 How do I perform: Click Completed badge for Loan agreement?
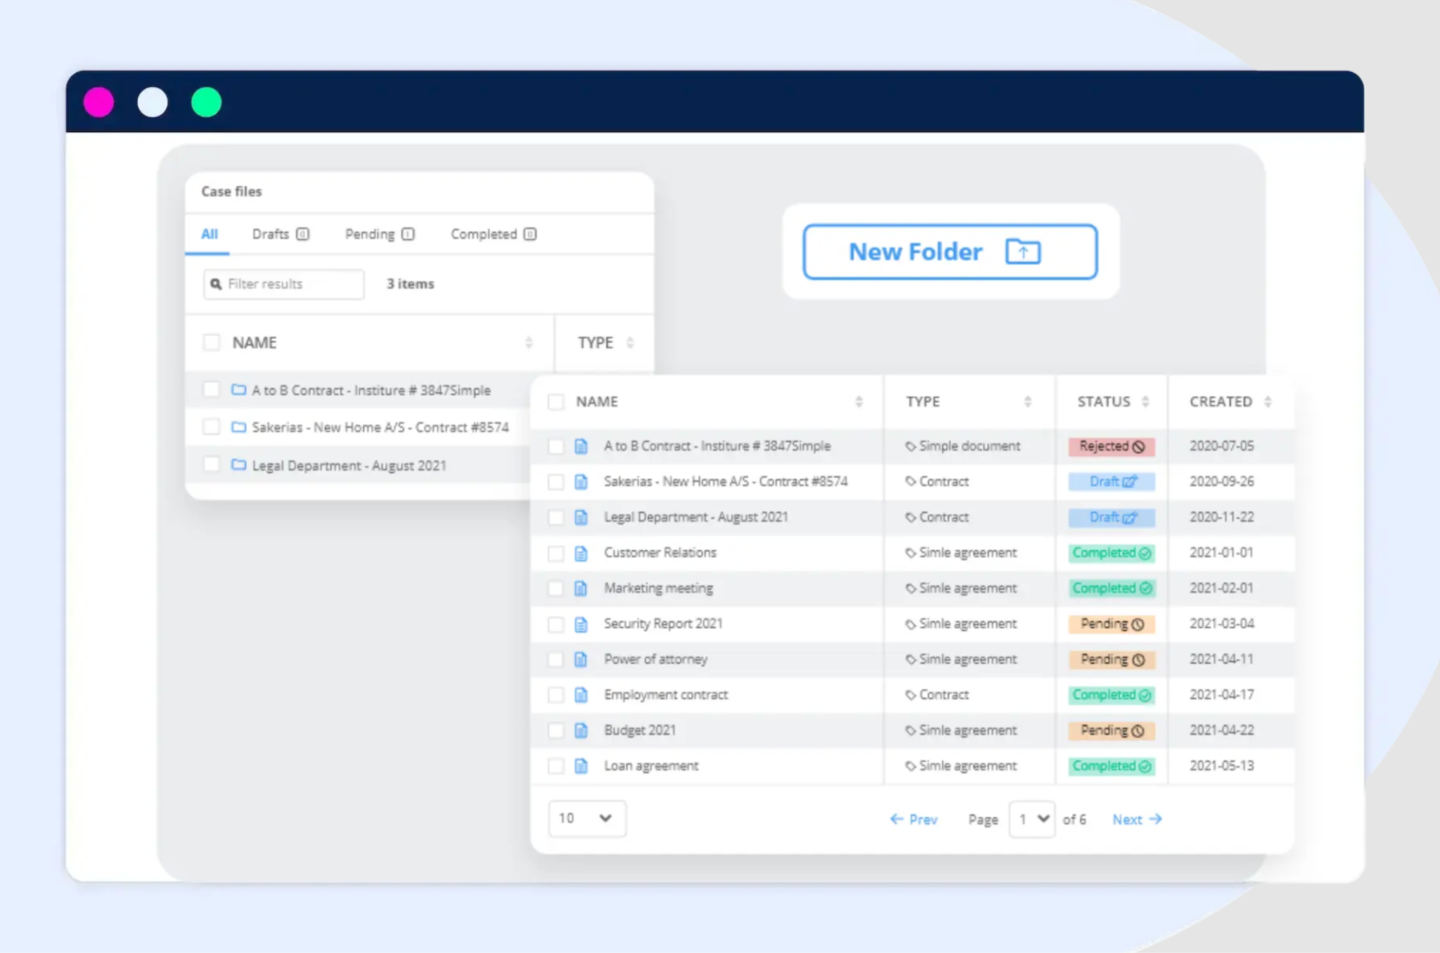(x=1112, y=766)
